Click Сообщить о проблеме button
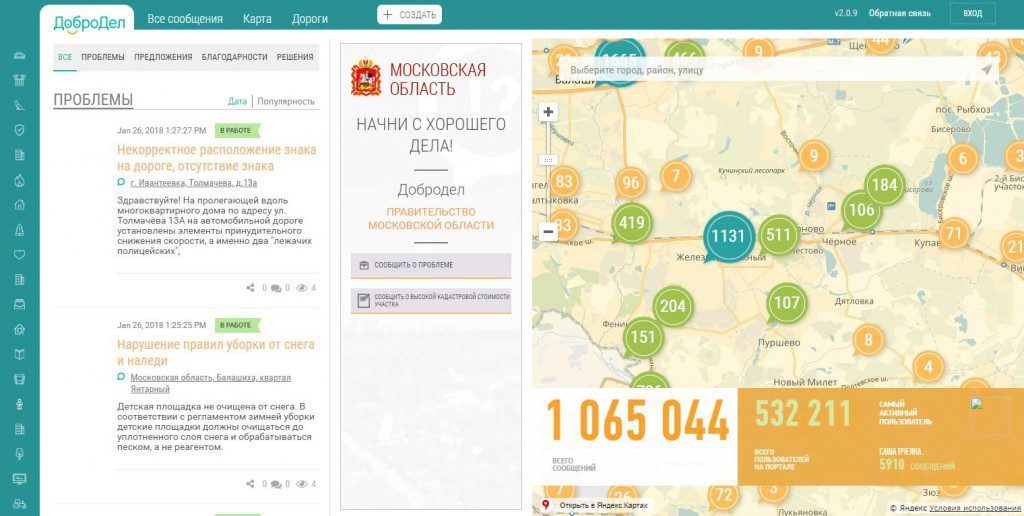This screenshot has height=516, width=1024. coord(431,265)
